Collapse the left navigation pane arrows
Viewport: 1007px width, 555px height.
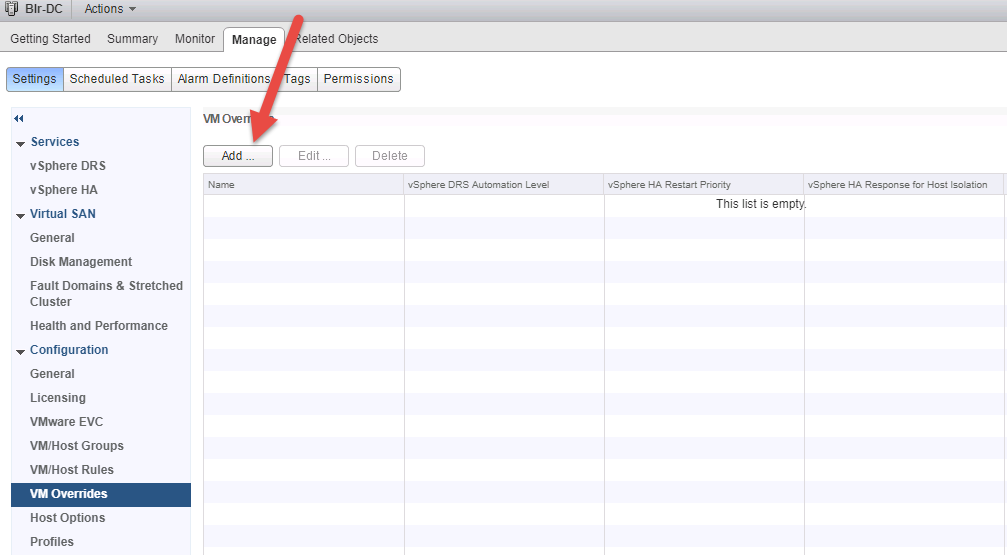point(19,119)
